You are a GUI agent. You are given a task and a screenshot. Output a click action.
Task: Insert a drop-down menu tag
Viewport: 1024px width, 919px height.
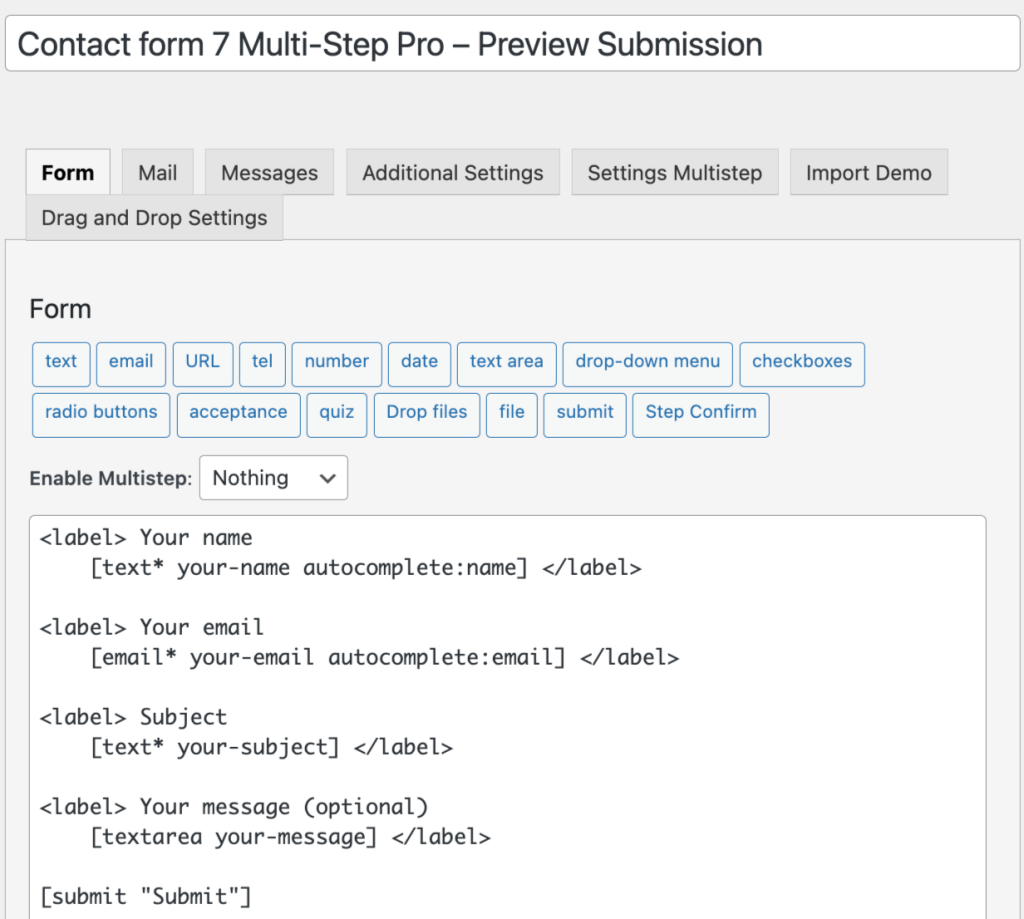[x=647, y=364]
